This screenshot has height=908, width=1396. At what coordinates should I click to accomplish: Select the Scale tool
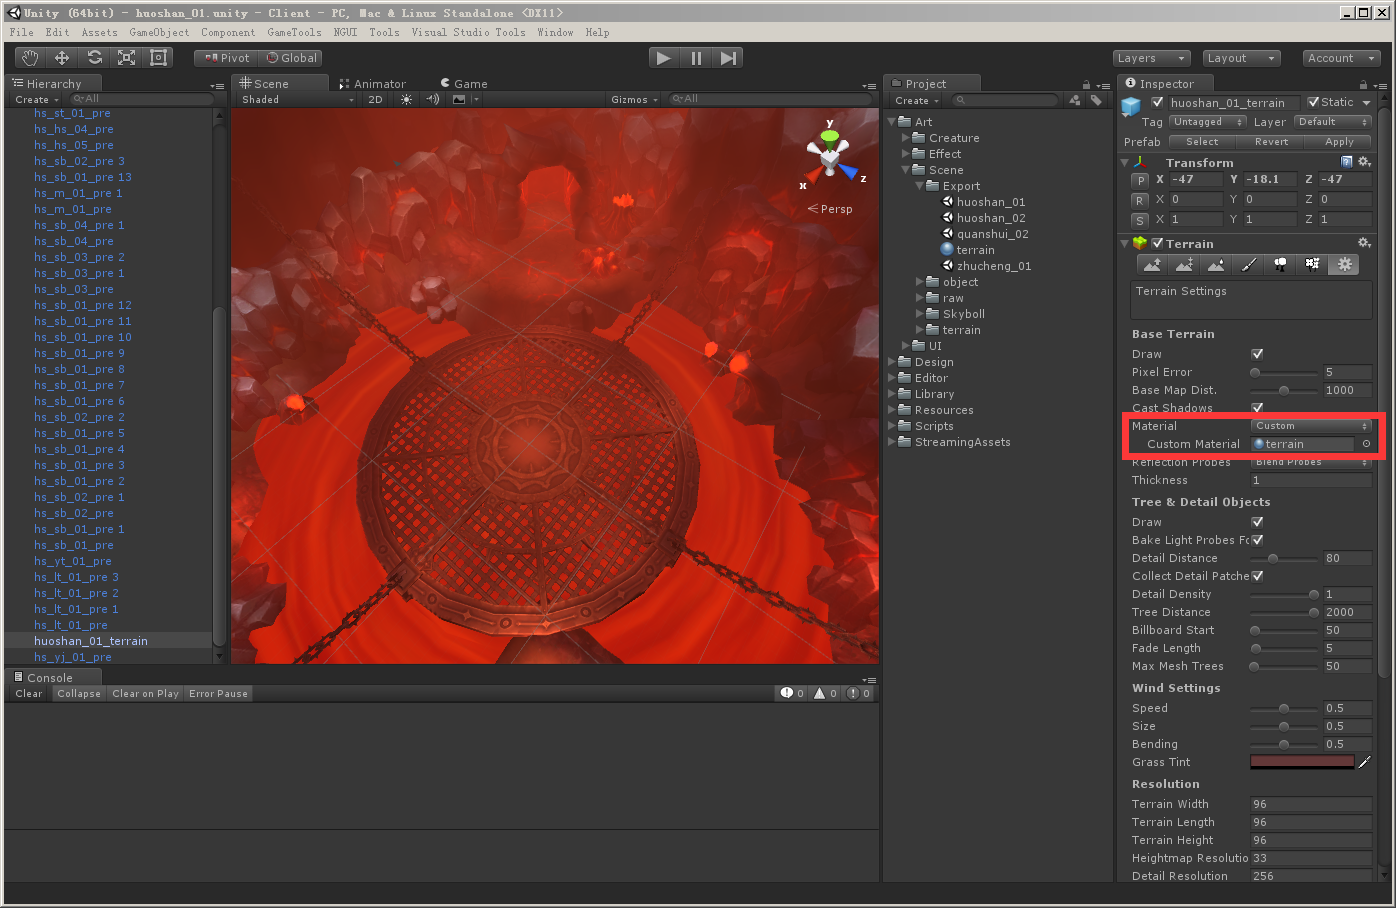click(126, 58)
